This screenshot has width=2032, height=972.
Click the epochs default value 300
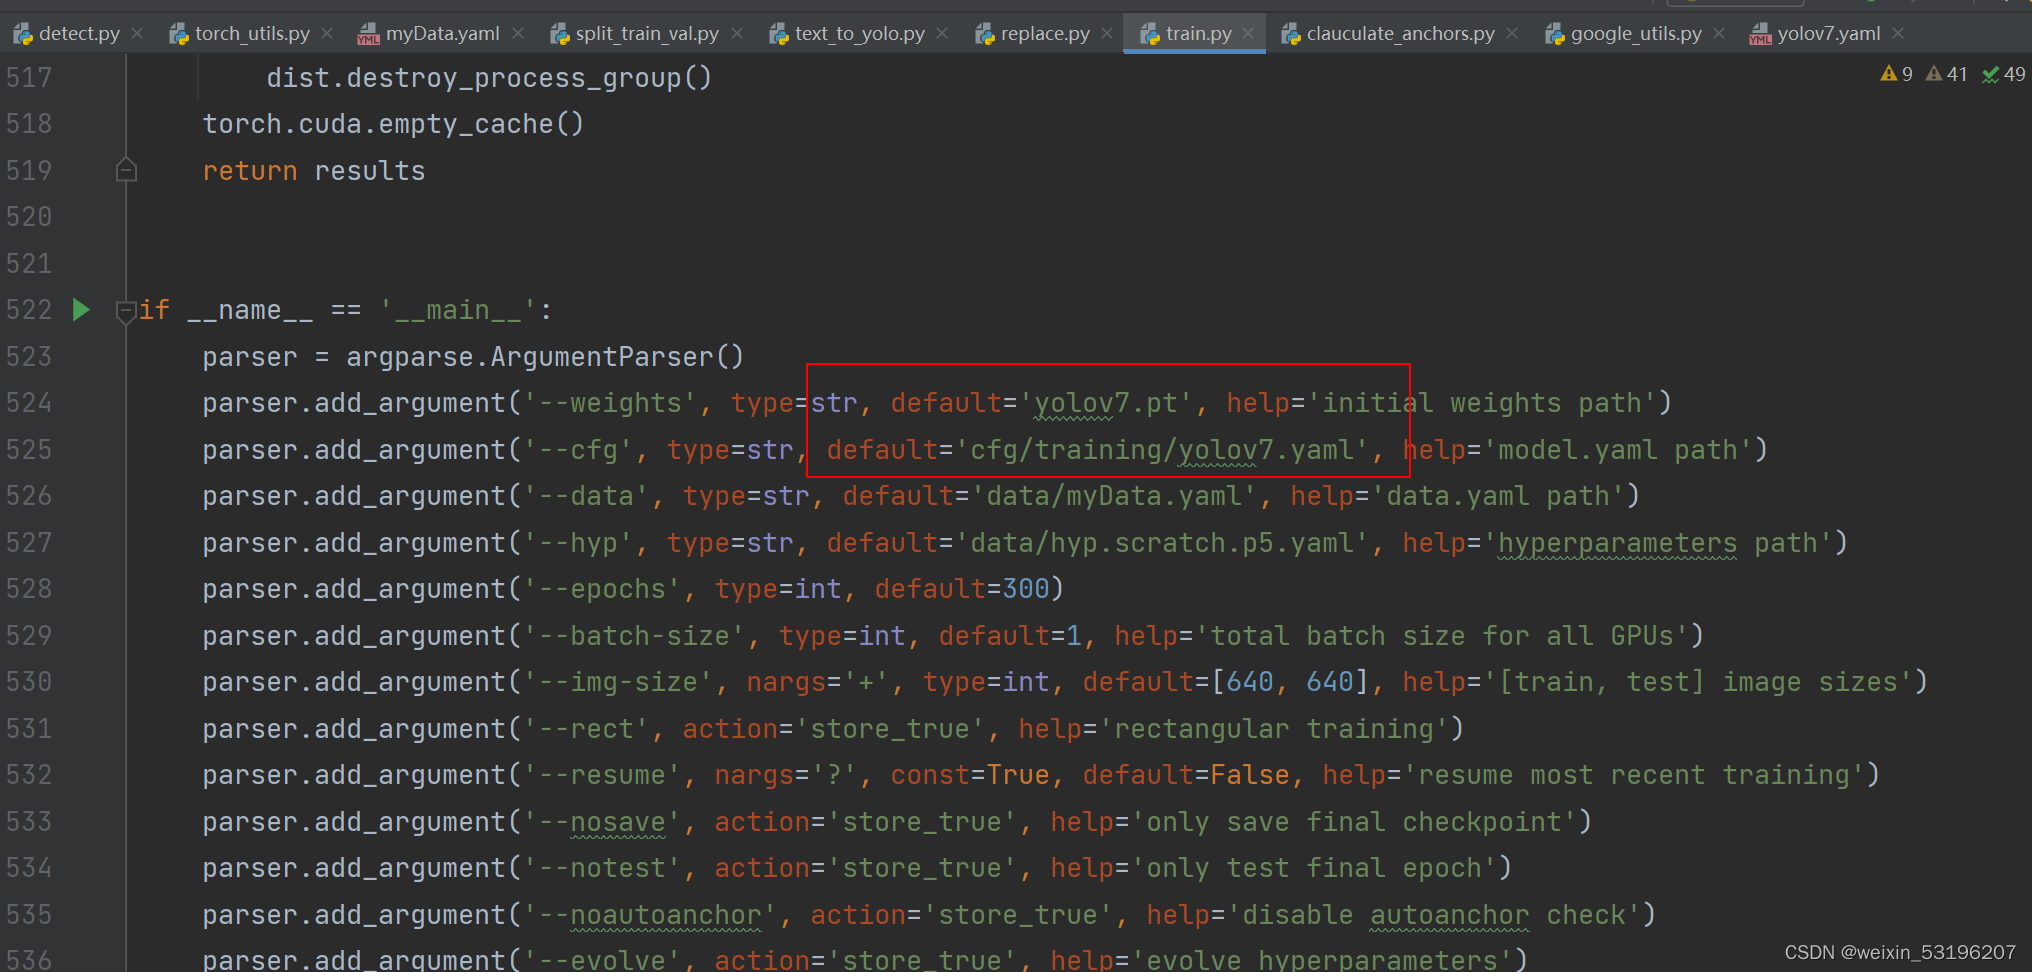pos(1026,589)
